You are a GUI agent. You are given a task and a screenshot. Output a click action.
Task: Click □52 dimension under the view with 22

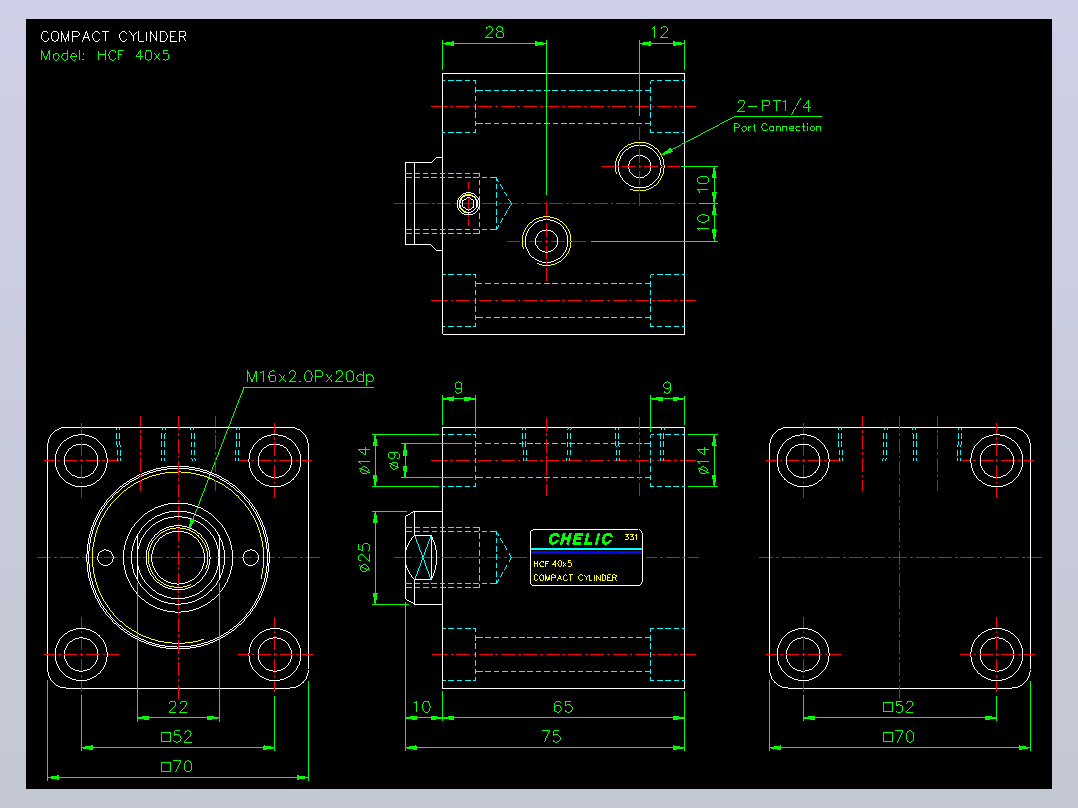(x=177, y=736)
